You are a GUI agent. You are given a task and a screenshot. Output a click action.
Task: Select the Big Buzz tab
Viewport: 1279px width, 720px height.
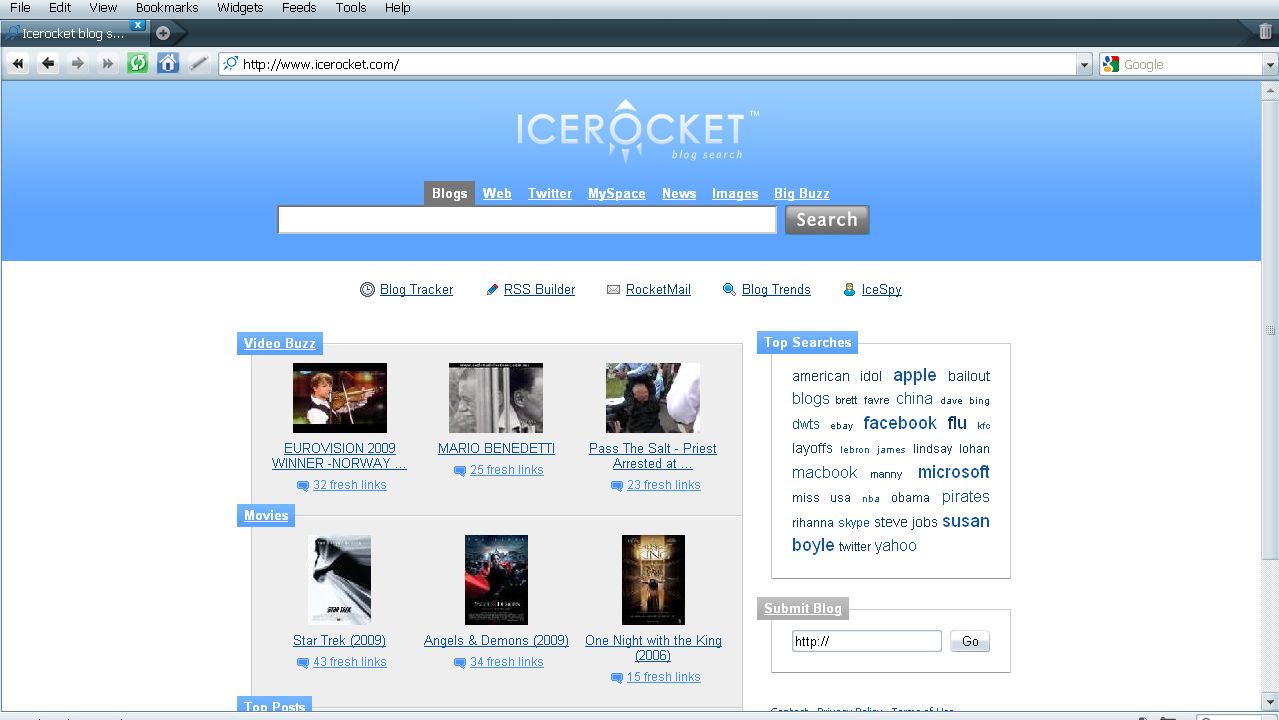[801, 193]
